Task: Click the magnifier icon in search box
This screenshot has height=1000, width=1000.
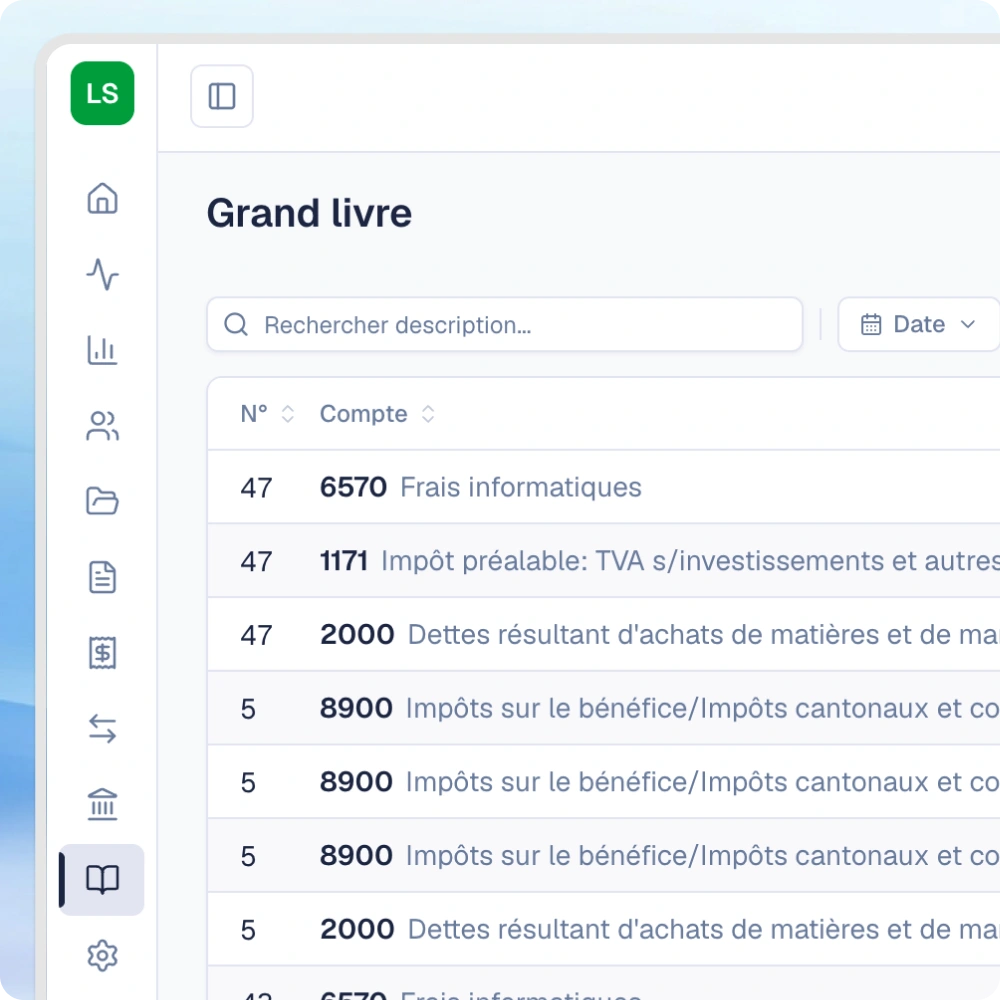Action: point(236,324)
